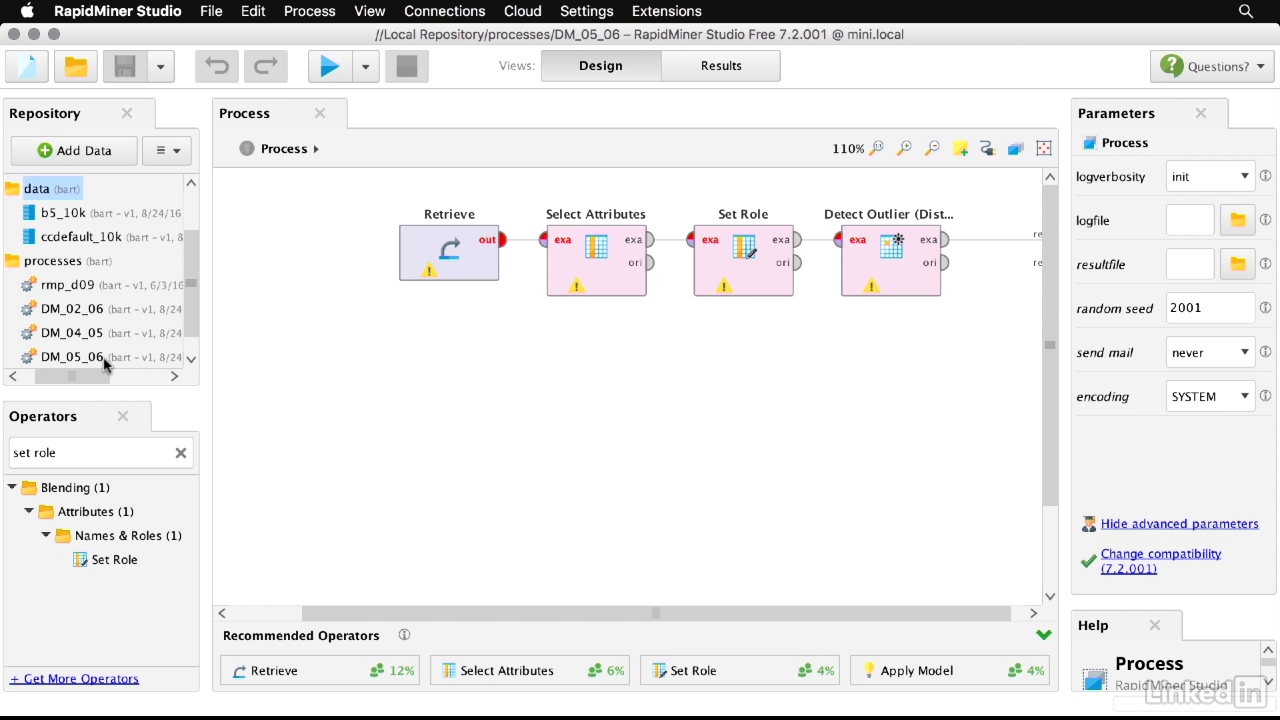Open the Extensions menu
Viewport: 1280px width, 720px height.
point(666,11)
